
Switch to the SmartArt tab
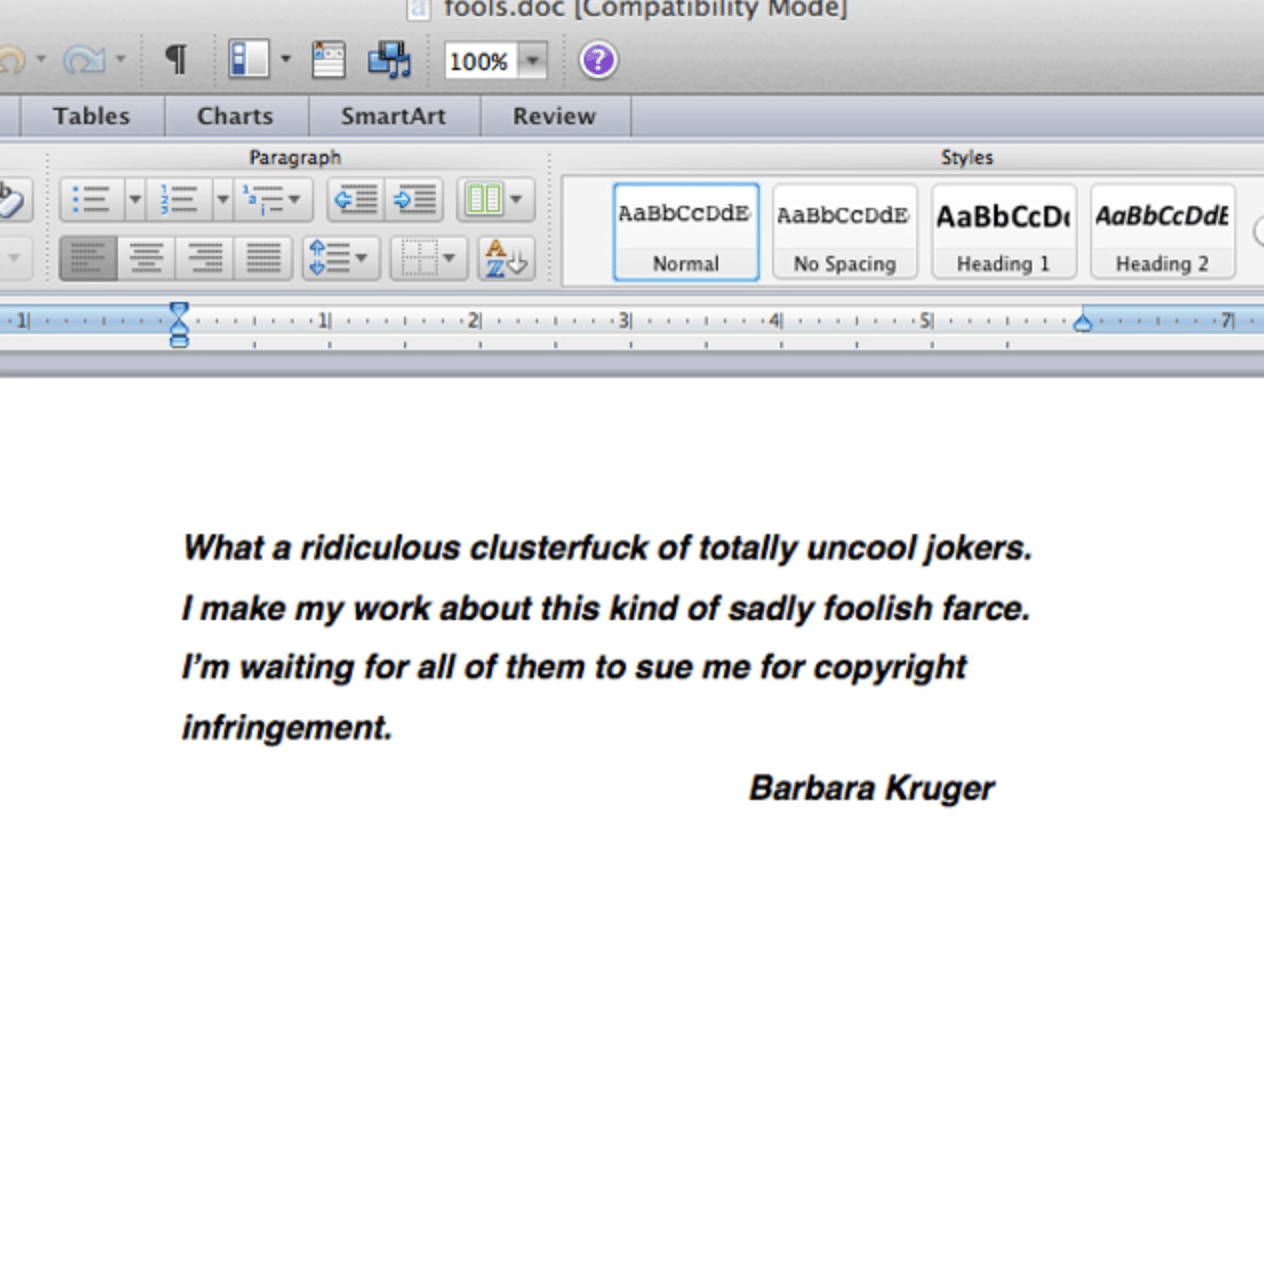click(x=393, y=116)
